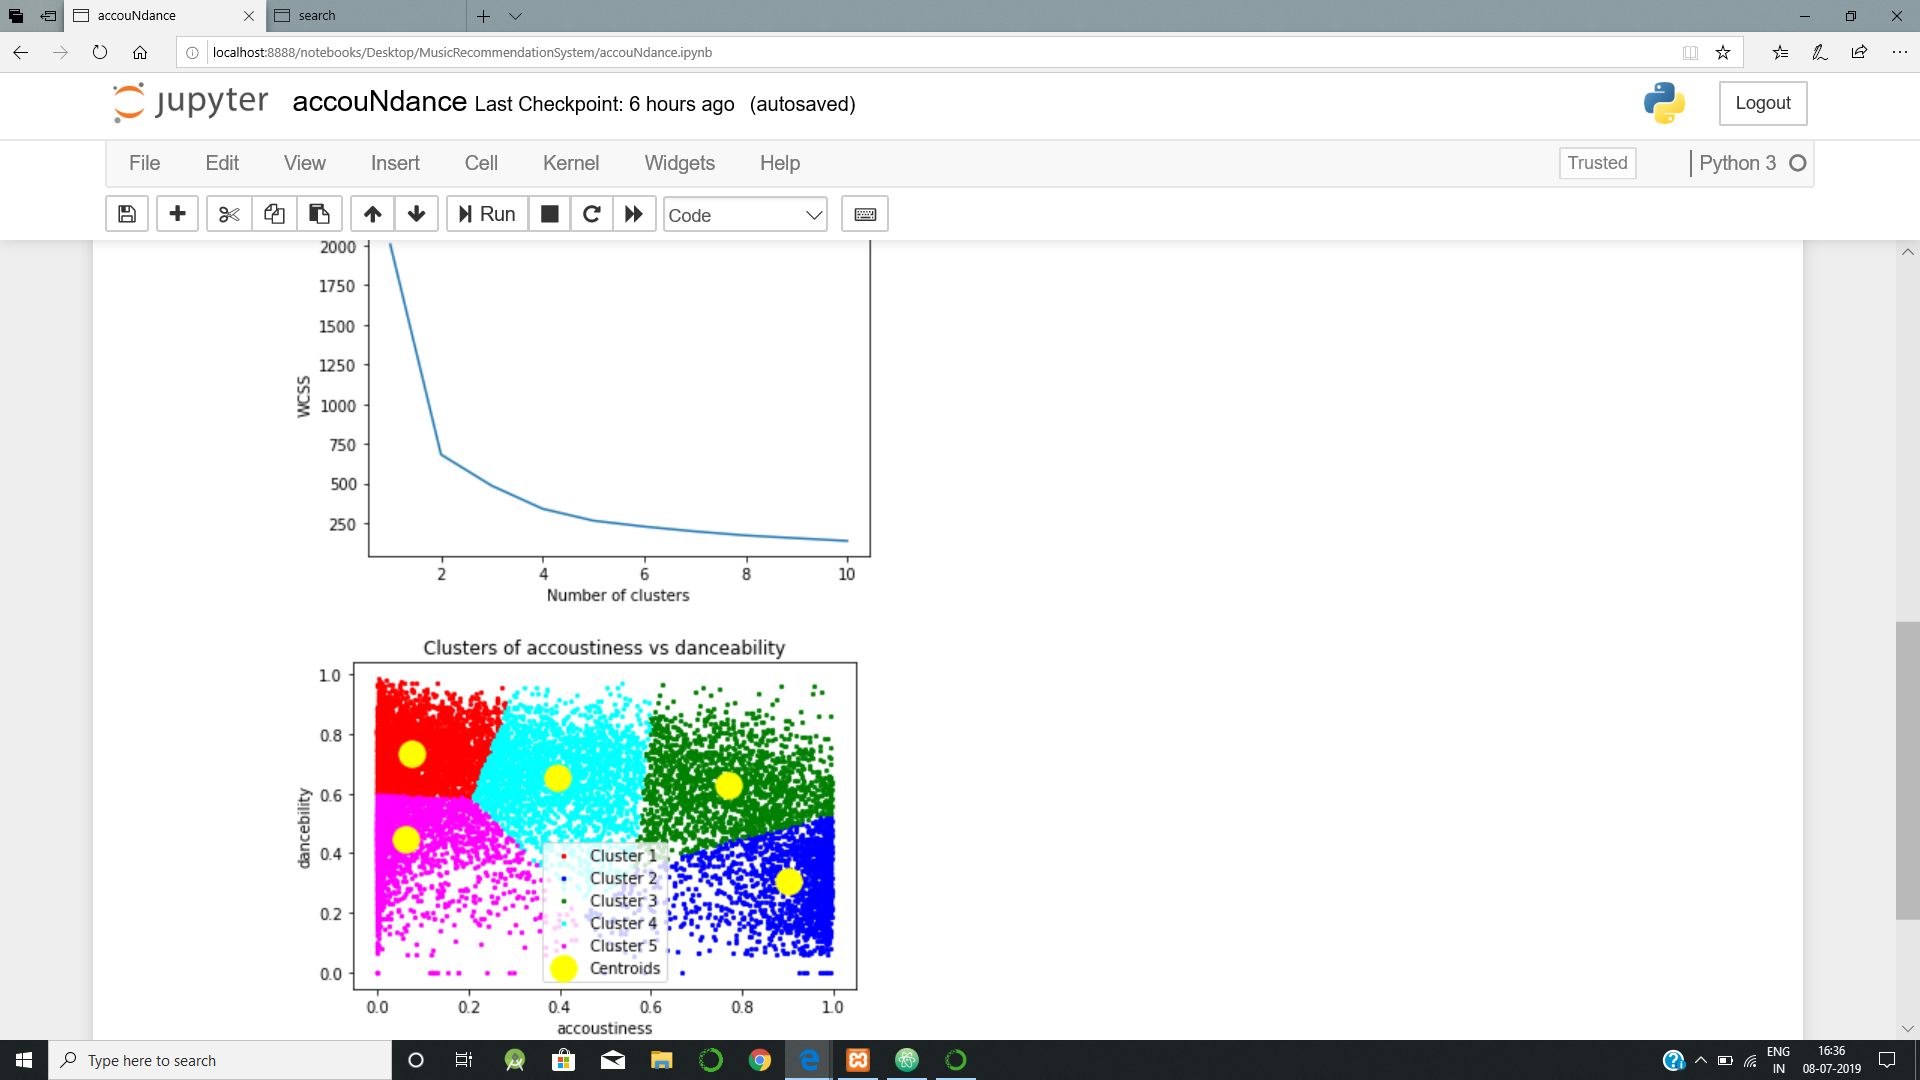Open the action center notifications
This screenshot has width=1920, height=1080.
pyautogui.click(x=1887, y=1060)
